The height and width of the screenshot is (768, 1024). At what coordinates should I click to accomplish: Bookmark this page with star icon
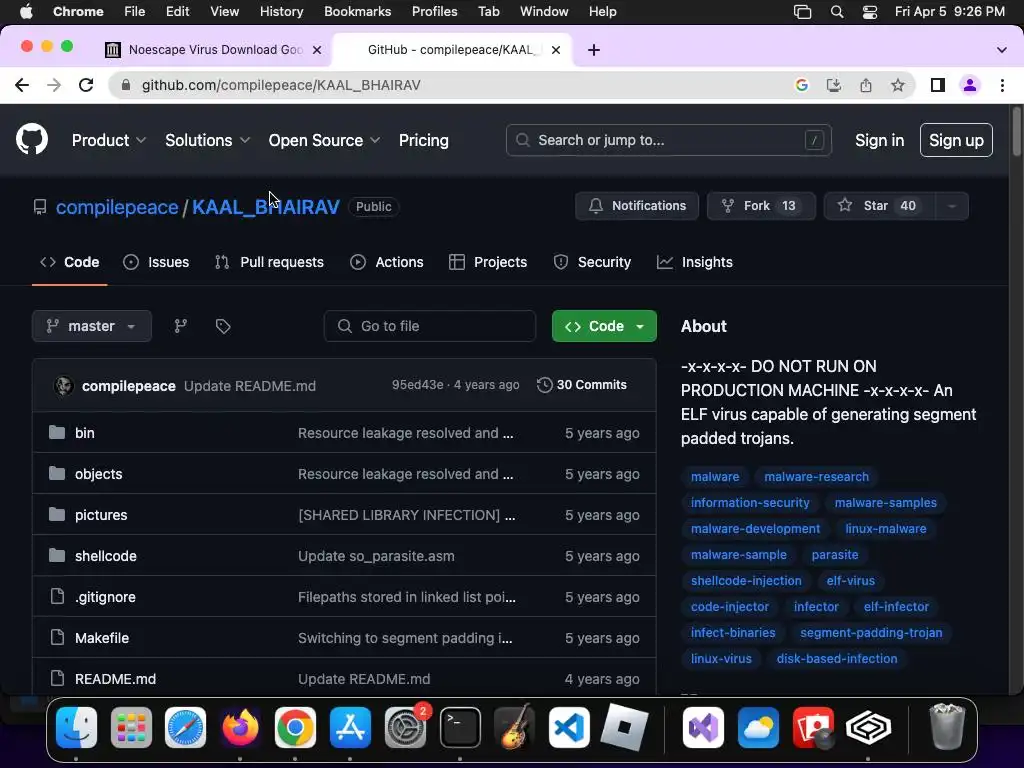pyautogui.click(x=898, y=85)
